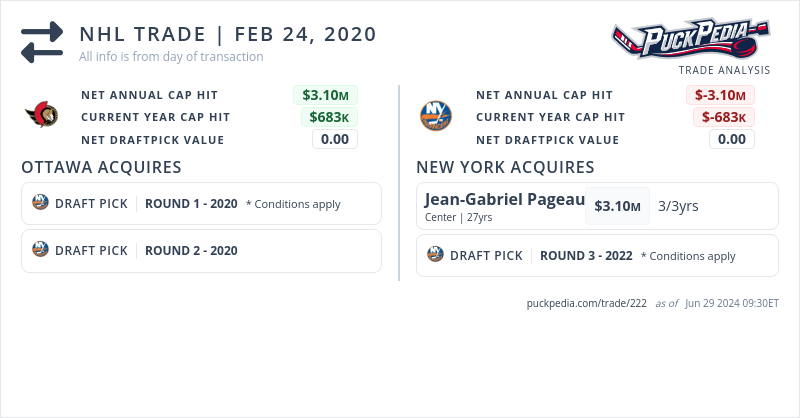
Task: Click the trade swap arrows icon
Action: [x=42, y=42]
